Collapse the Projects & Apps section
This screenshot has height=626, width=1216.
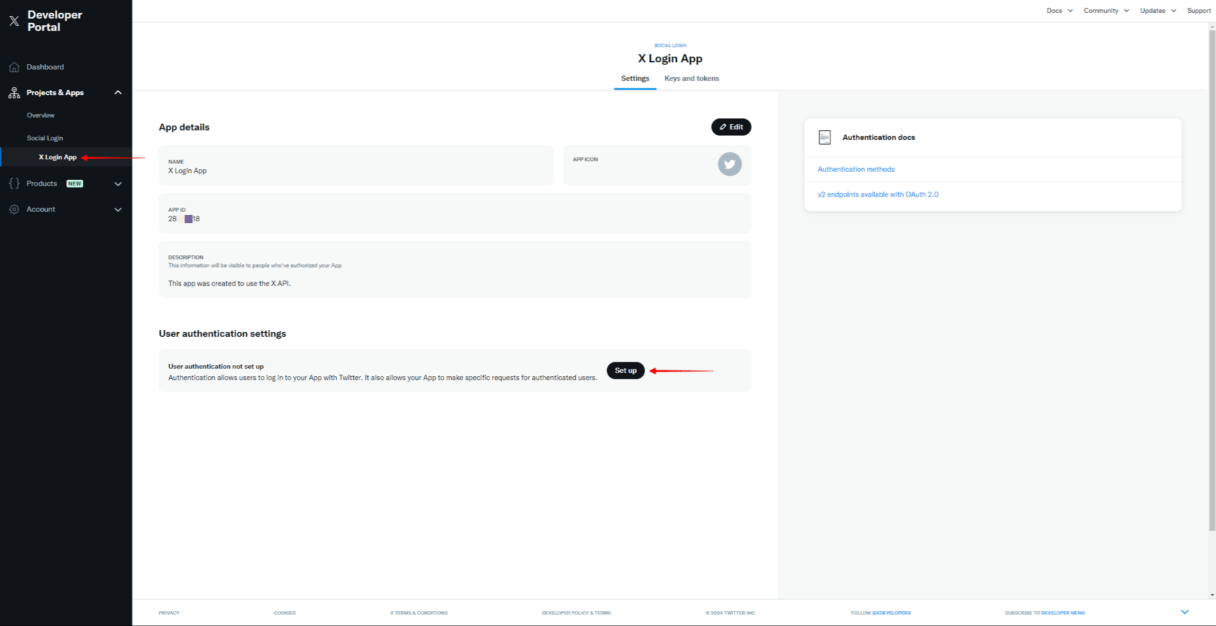(x=117, y=92)
